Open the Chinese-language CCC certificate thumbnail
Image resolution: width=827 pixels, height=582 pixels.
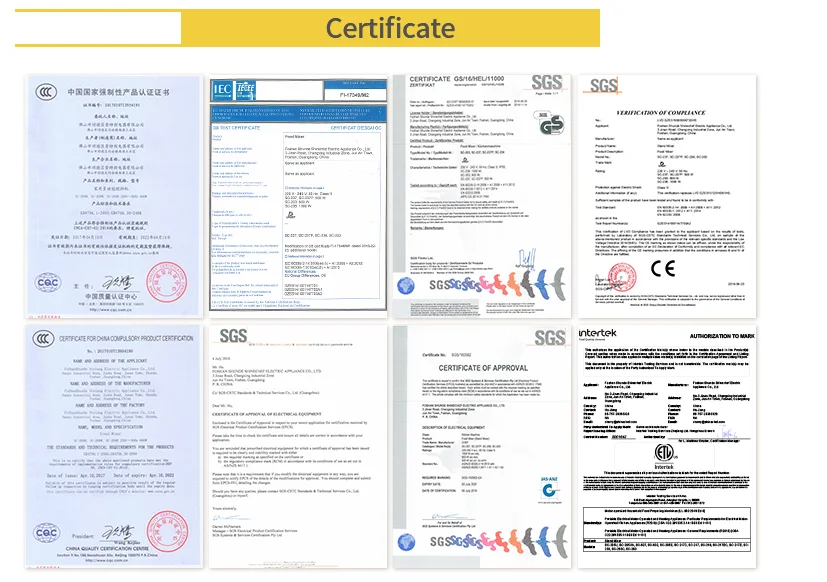[114, 196]
